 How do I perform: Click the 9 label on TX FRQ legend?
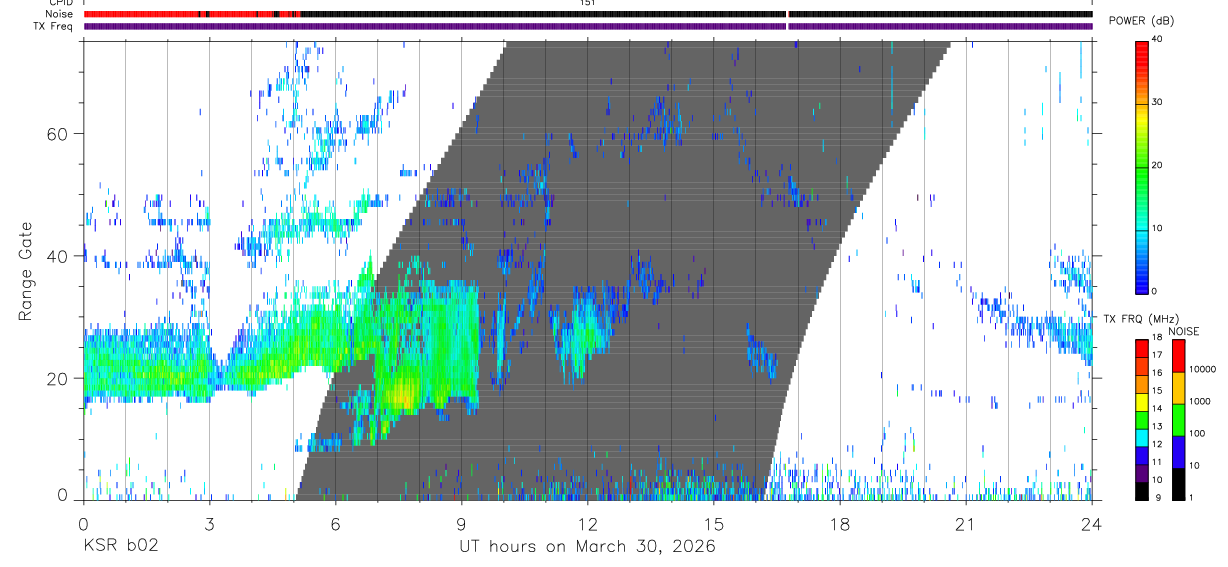1158,497
